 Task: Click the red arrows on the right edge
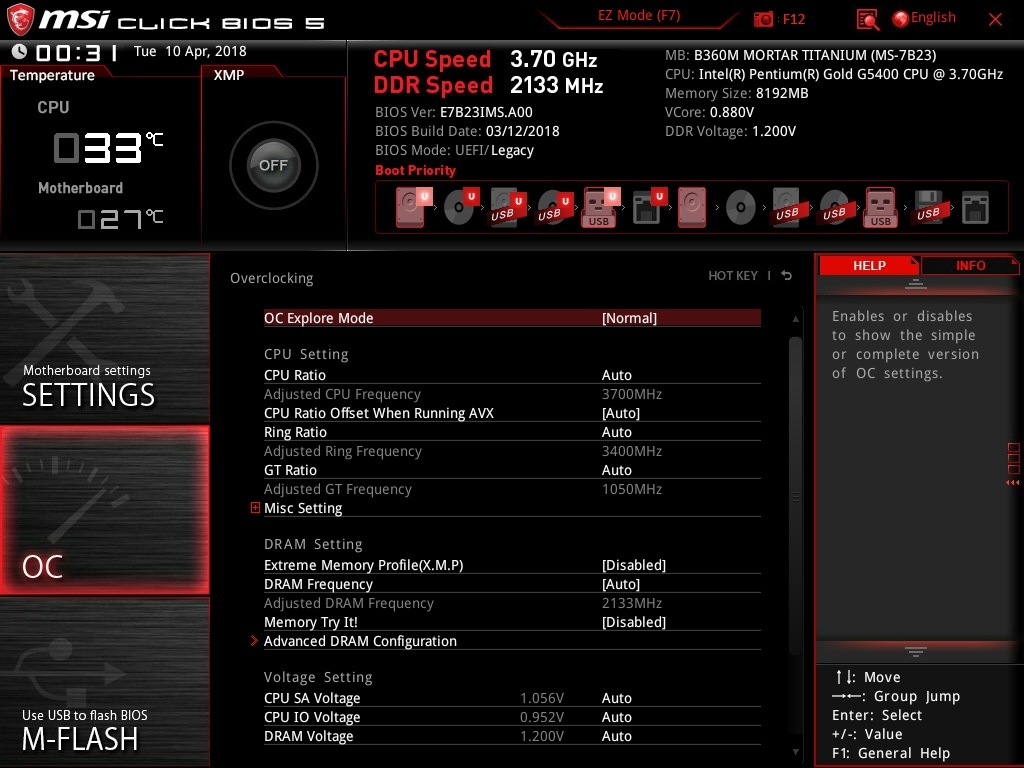tap(1013, 483)
